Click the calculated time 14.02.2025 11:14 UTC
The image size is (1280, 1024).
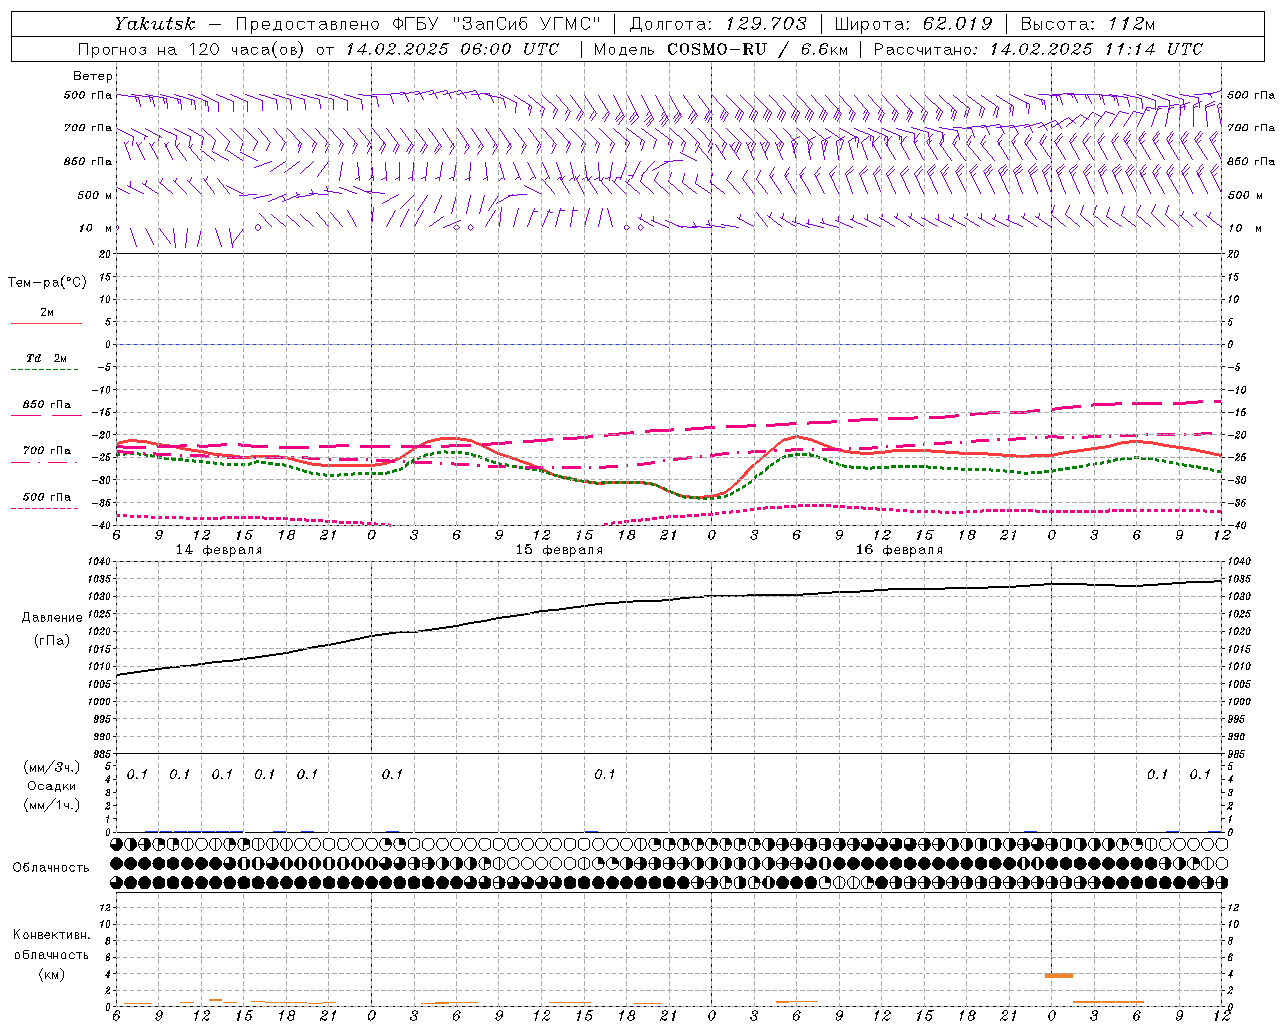[1096, 49]
